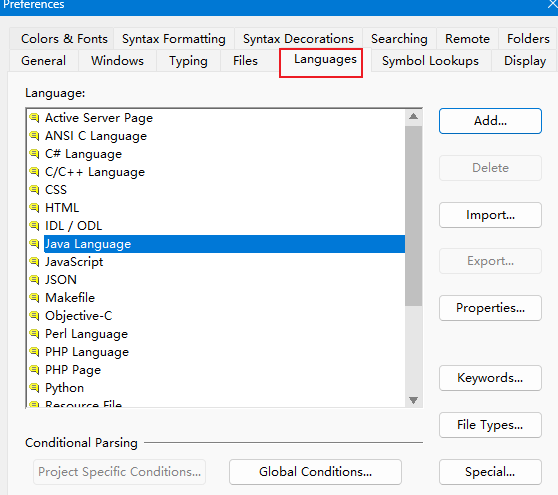Click the icon beside Java Language

coord(34,244)
